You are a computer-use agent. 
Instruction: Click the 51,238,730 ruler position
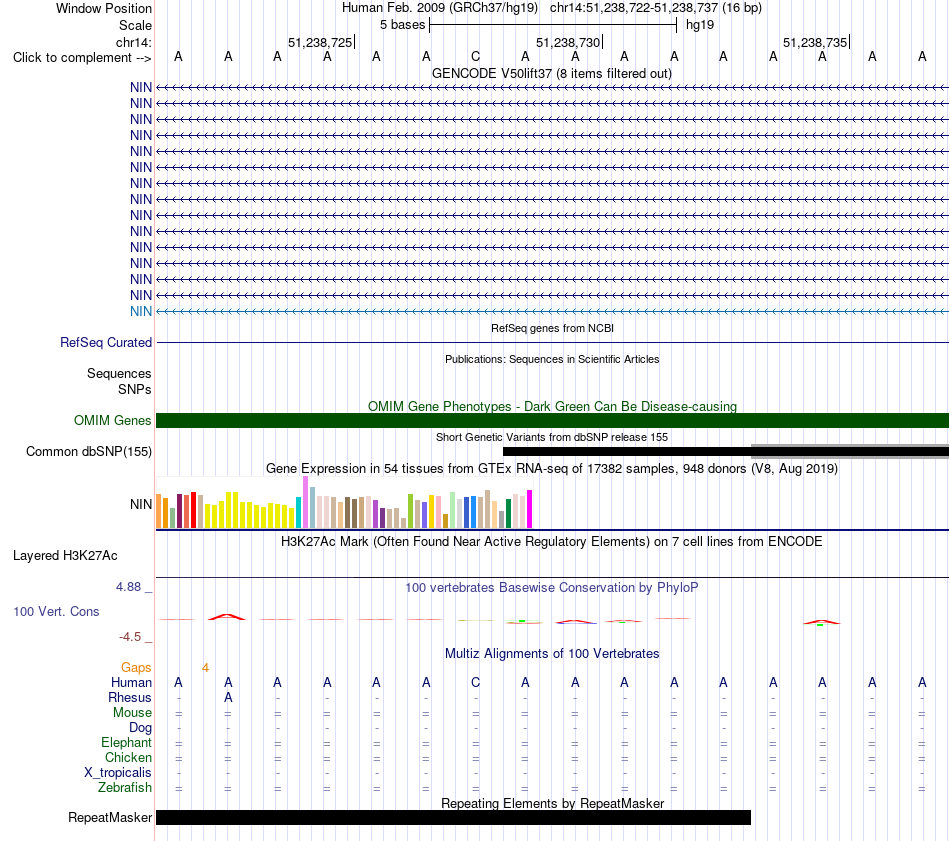tap(568, 42)
